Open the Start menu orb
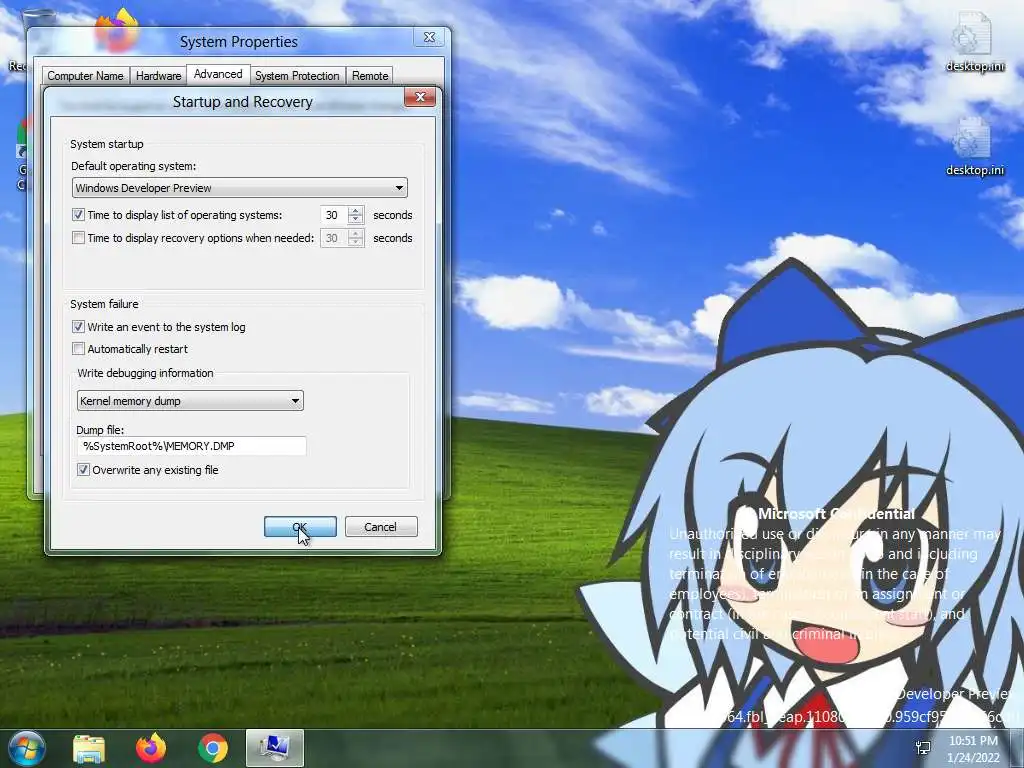Image resolution: width=1024 pixels, height=768 pixels. pos(26,748)
